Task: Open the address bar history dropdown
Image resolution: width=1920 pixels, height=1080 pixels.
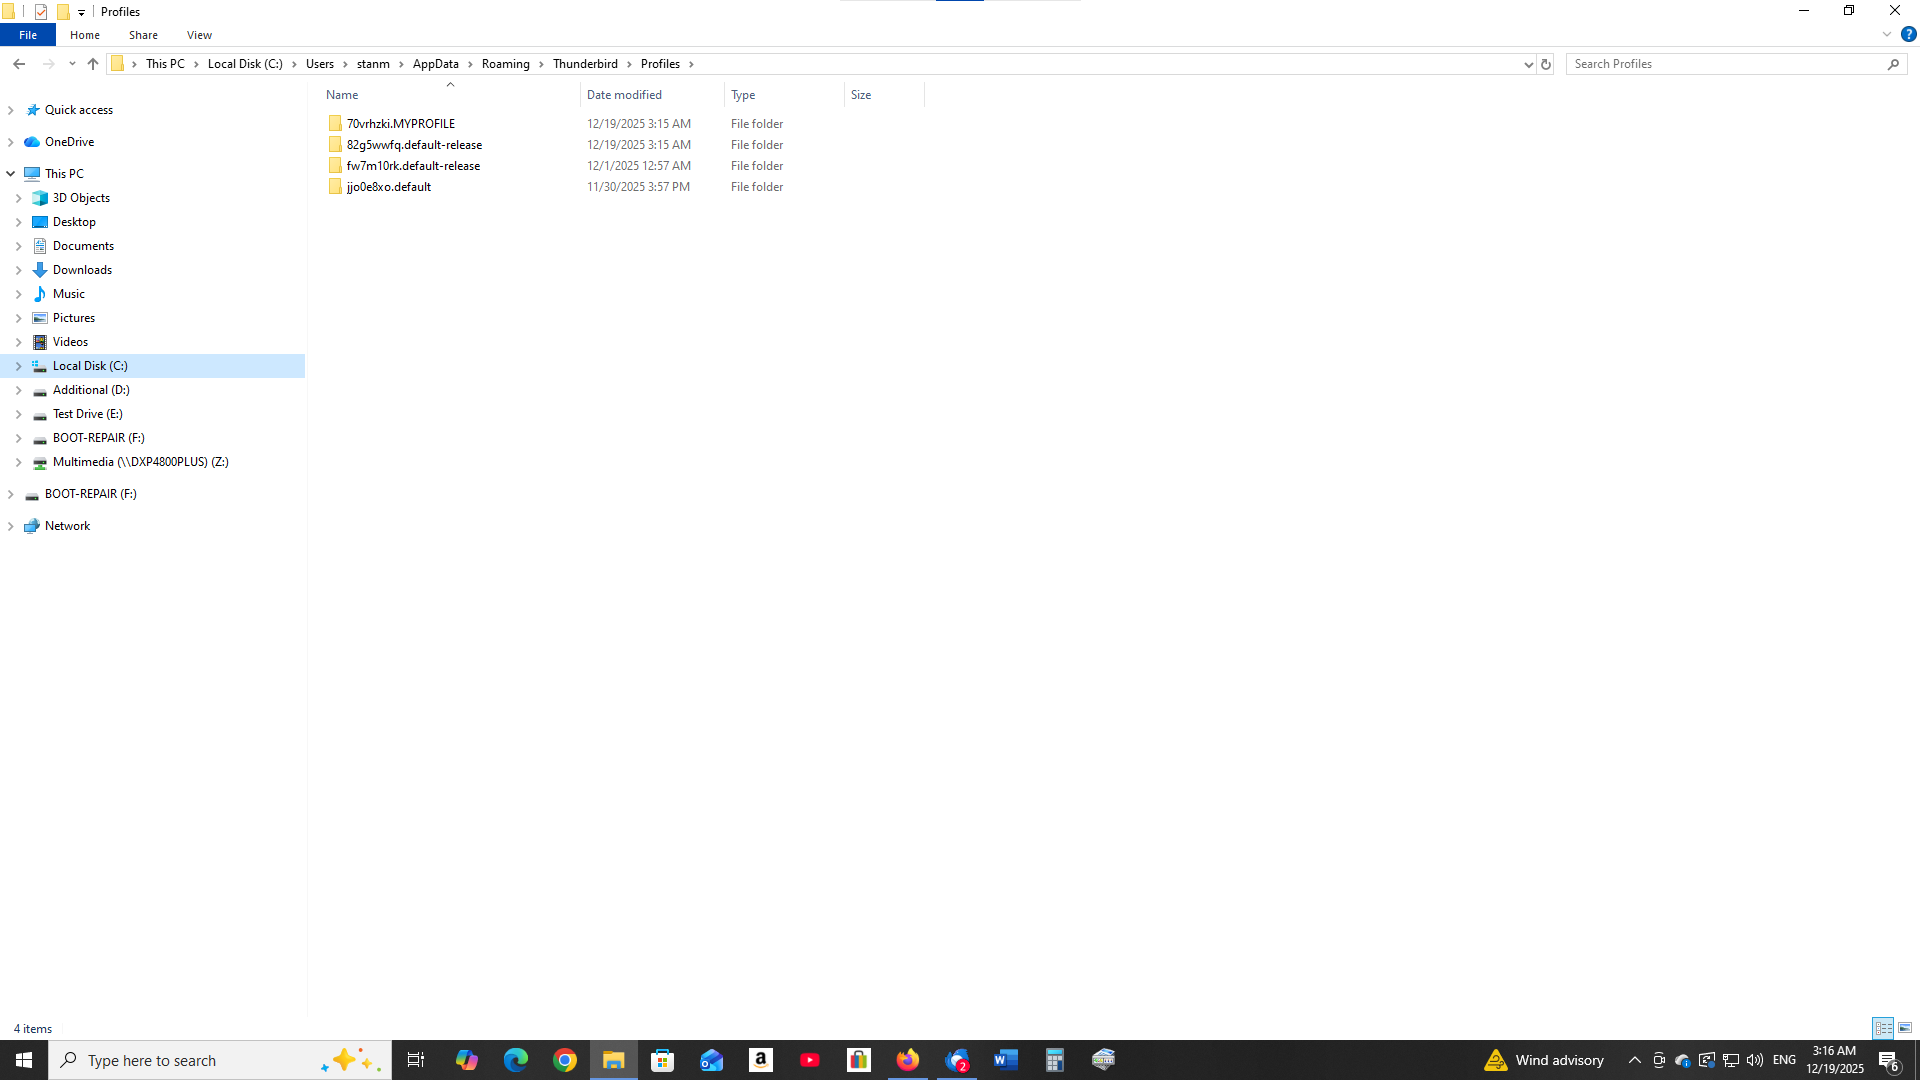Action: pyautogui.click(x=1528, y=64)
